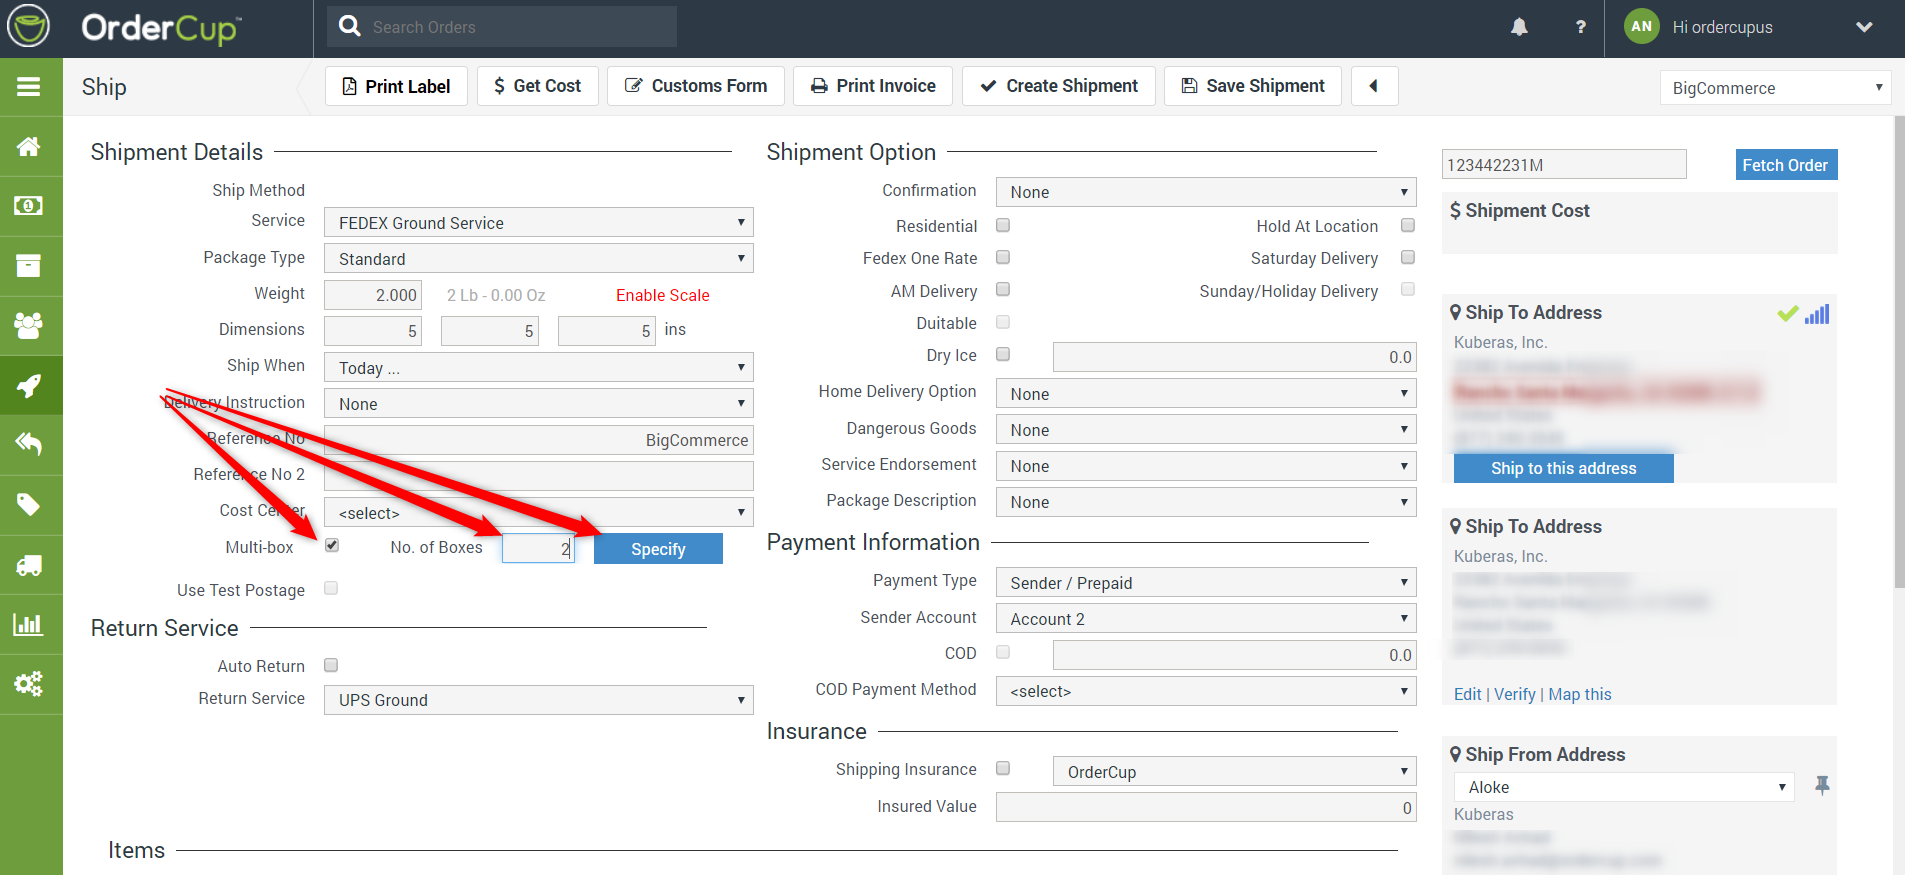Open Return Service UPS Ground dropdown
The height and width of the screenshot is (875, 1905).
click(x=539, y=699)
